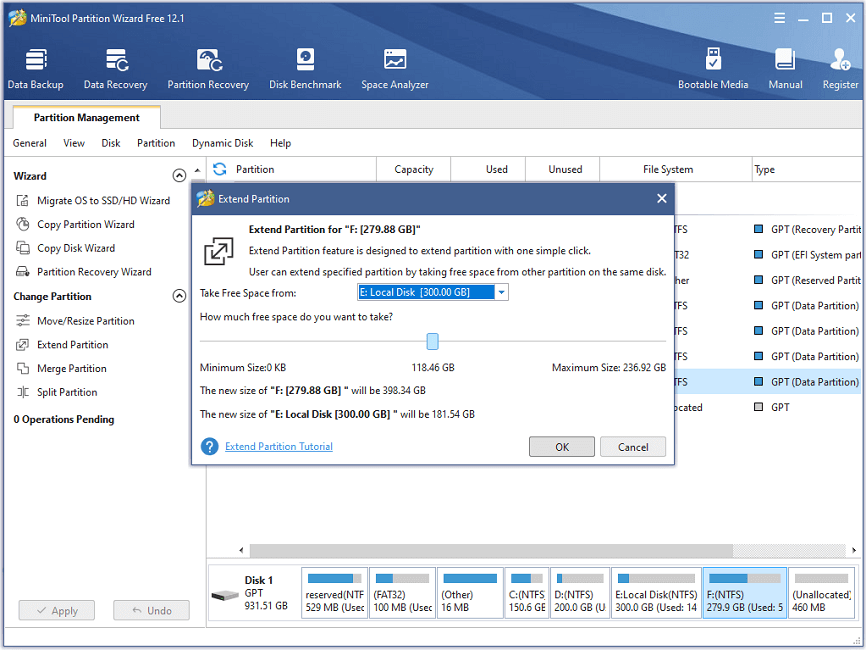Click the Merge Partition icon
The width and height of the screenshot is (866, 650).
point(23,368)
